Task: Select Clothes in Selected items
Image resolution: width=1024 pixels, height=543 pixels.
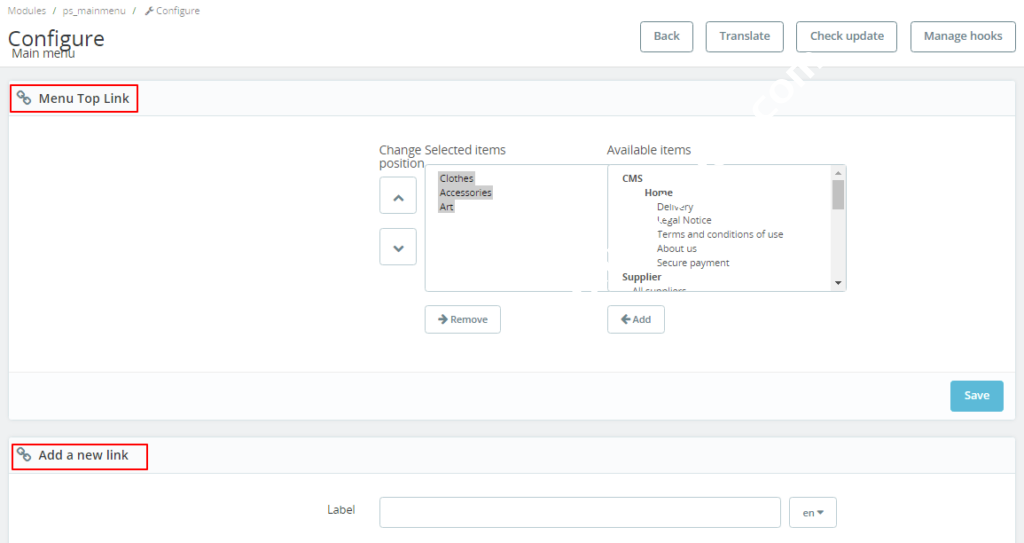Action: point(457,178)
